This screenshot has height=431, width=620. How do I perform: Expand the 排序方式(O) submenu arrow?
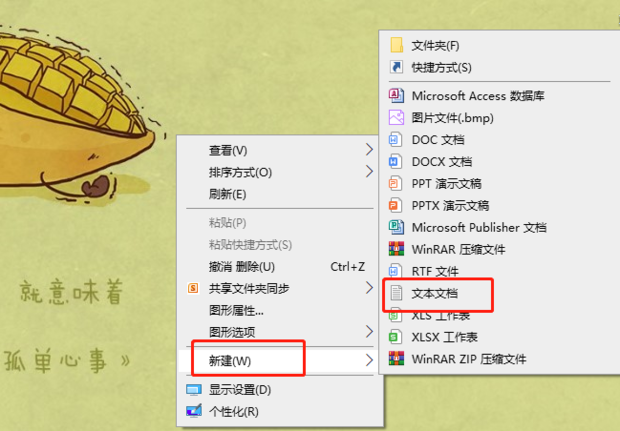[x=369, y=172]
